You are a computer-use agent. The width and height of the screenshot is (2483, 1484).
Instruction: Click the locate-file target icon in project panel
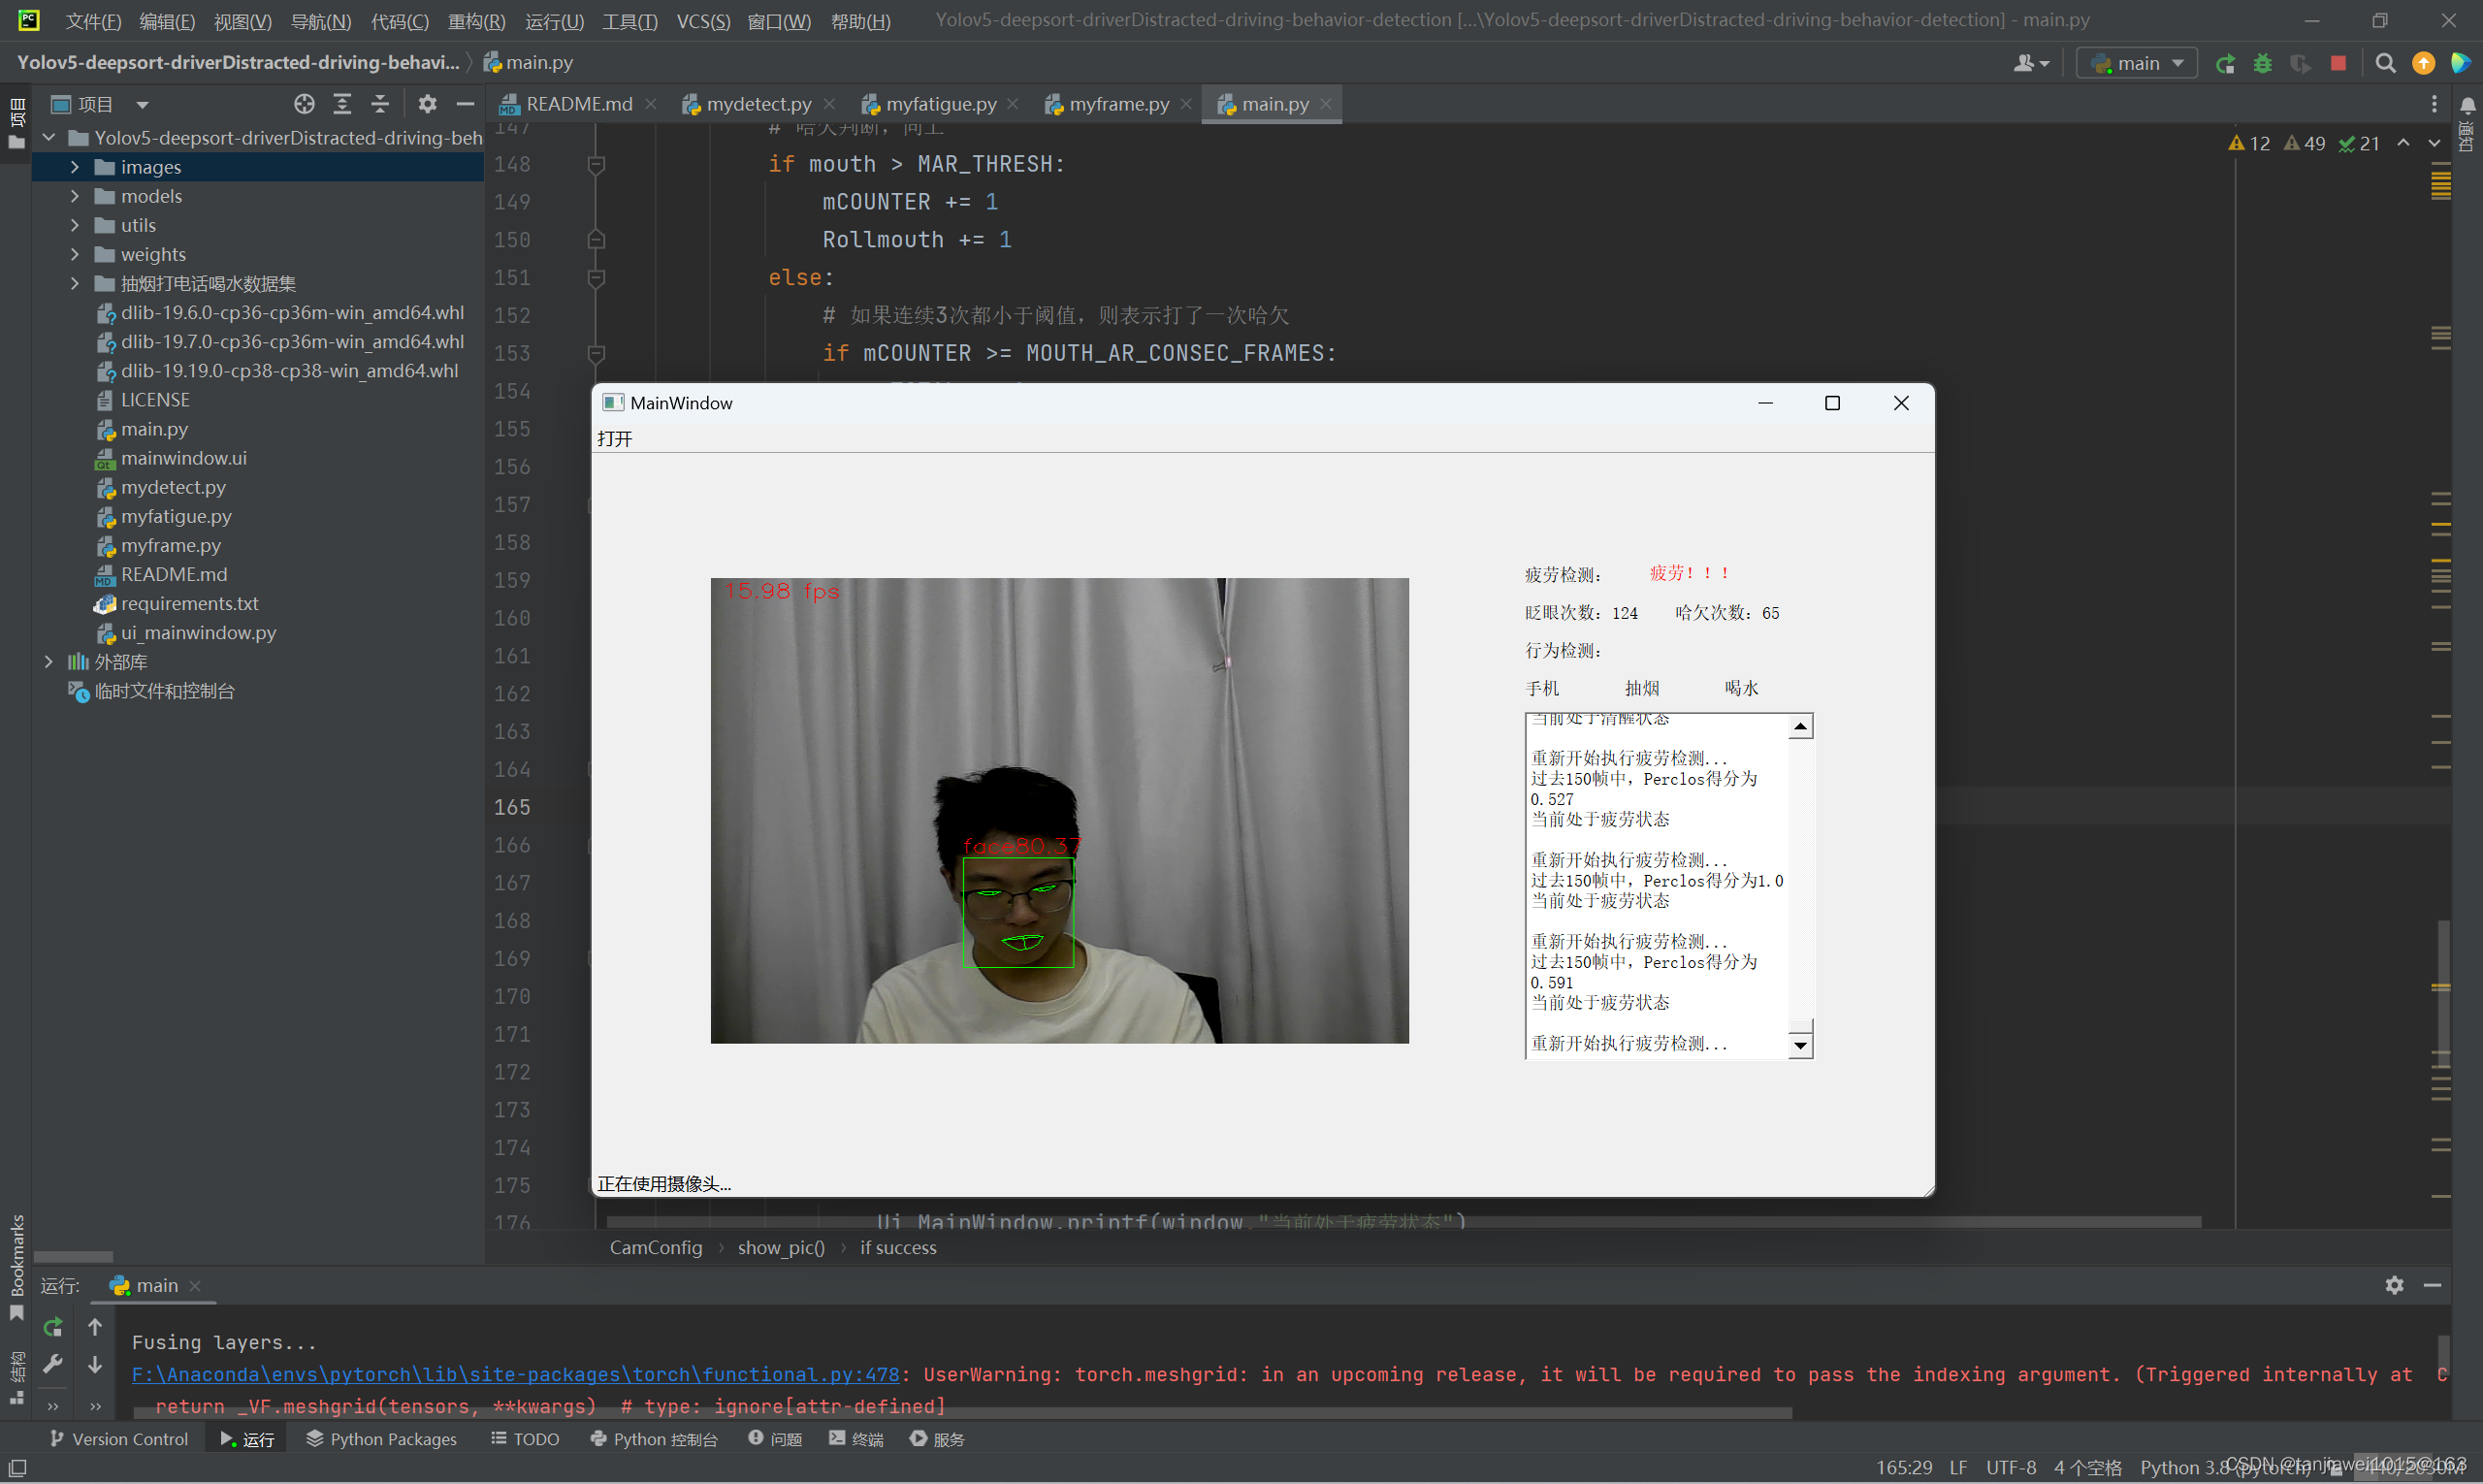click(x=304, y=103)
